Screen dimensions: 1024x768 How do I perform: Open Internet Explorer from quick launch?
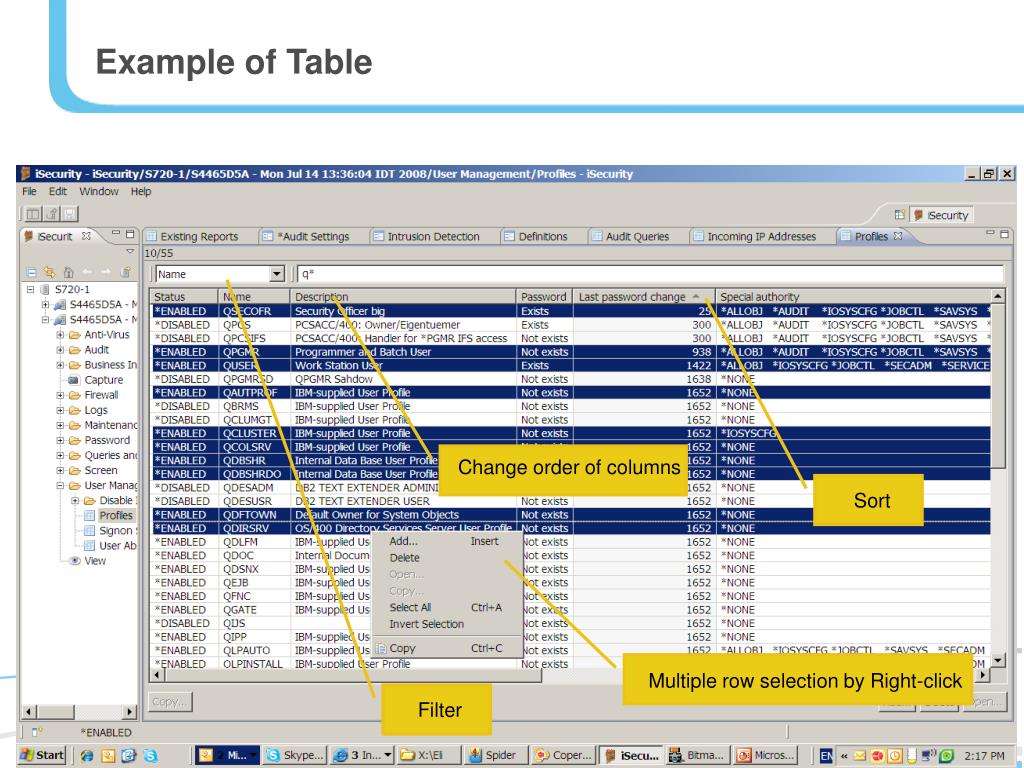[x=87, y=756]
